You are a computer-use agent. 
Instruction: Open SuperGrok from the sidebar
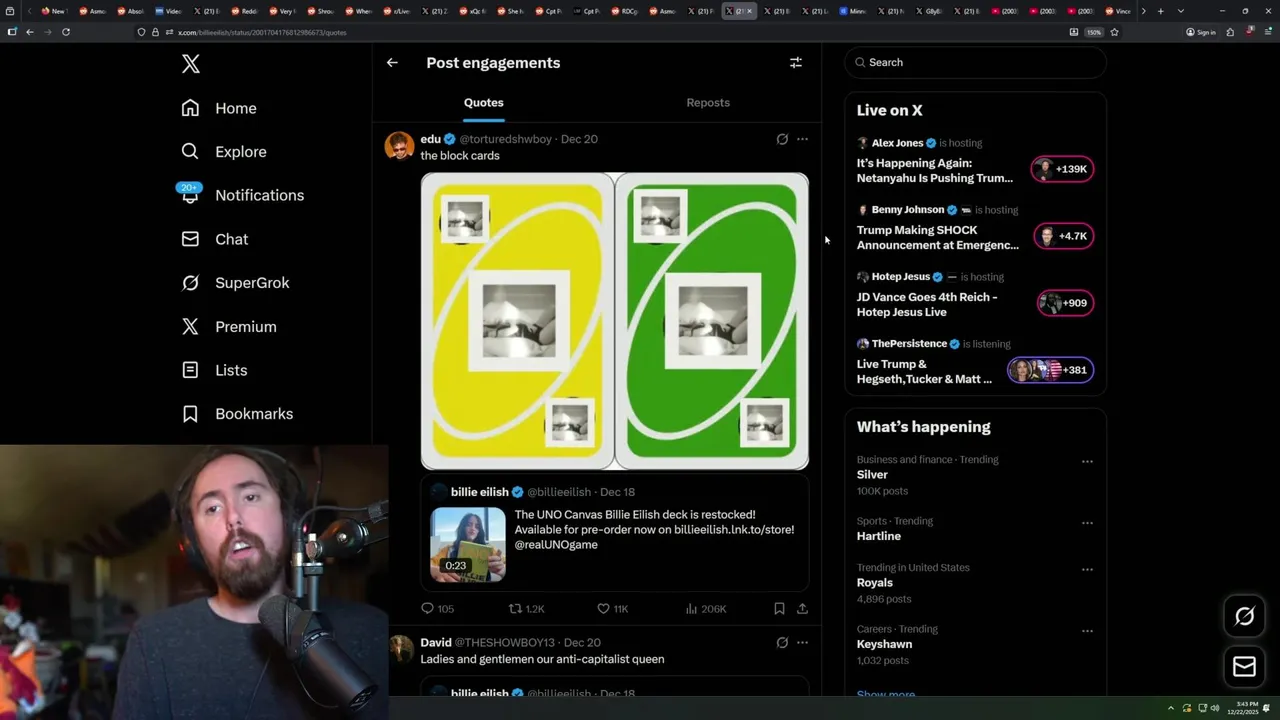pos(235,283)
